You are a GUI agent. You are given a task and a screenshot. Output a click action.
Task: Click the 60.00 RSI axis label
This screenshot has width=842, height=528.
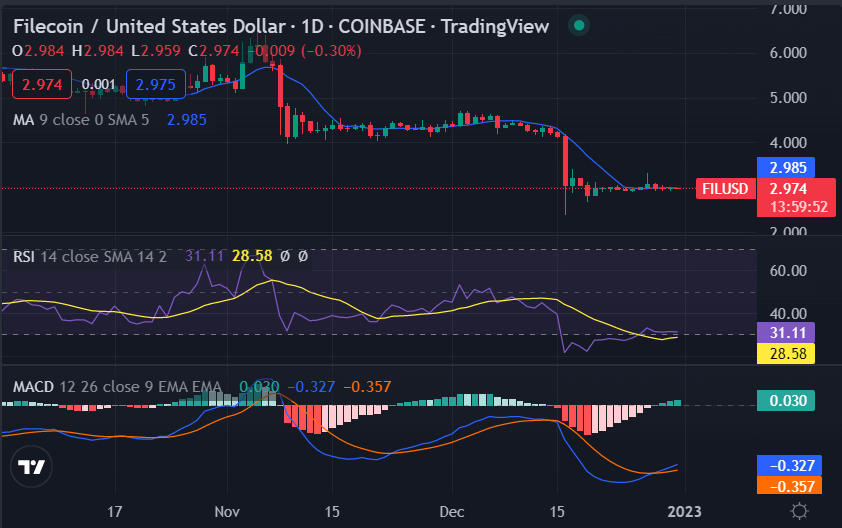click(788, 271)
